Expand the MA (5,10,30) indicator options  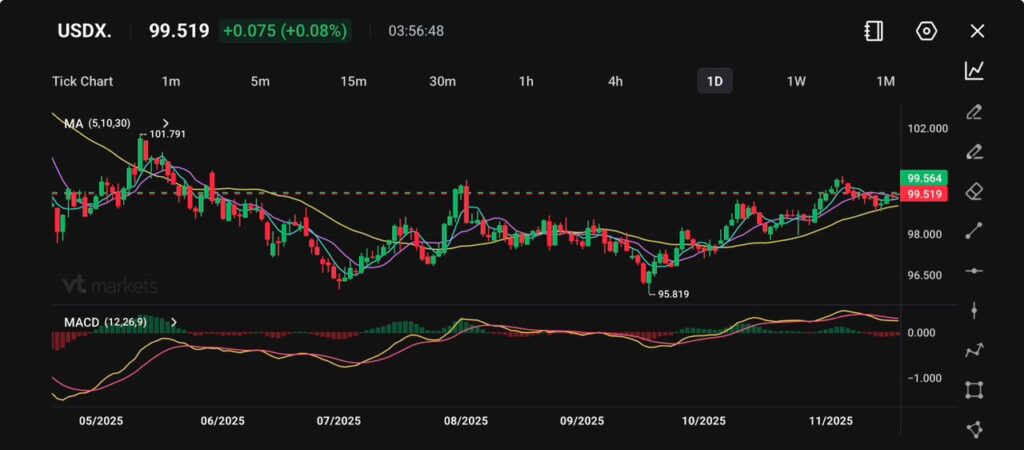pos(165,123)
